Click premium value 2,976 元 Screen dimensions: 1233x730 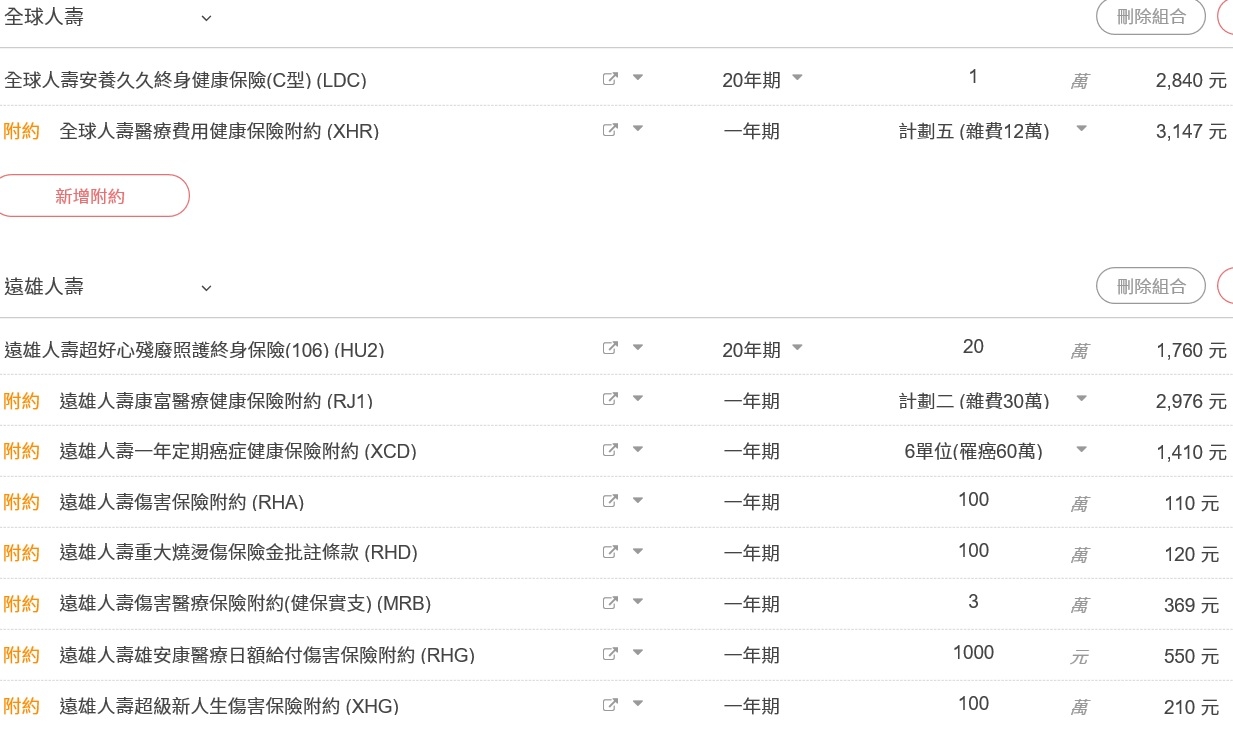pyautogui.click(x=1191, y=401)
